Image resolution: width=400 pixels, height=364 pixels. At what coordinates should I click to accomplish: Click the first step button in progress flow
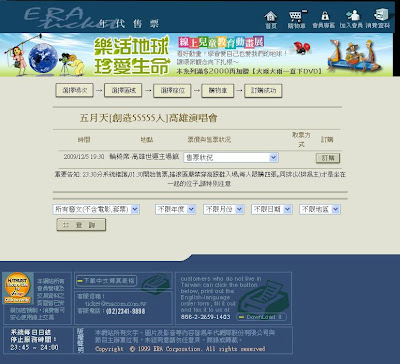[x=74, y=90]
